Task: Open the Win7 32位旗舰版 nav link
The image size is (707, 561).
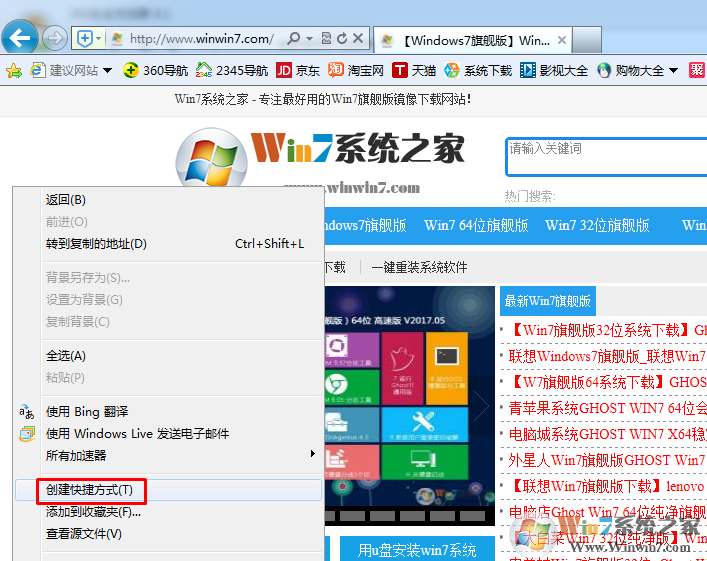Action: point(597,225)
